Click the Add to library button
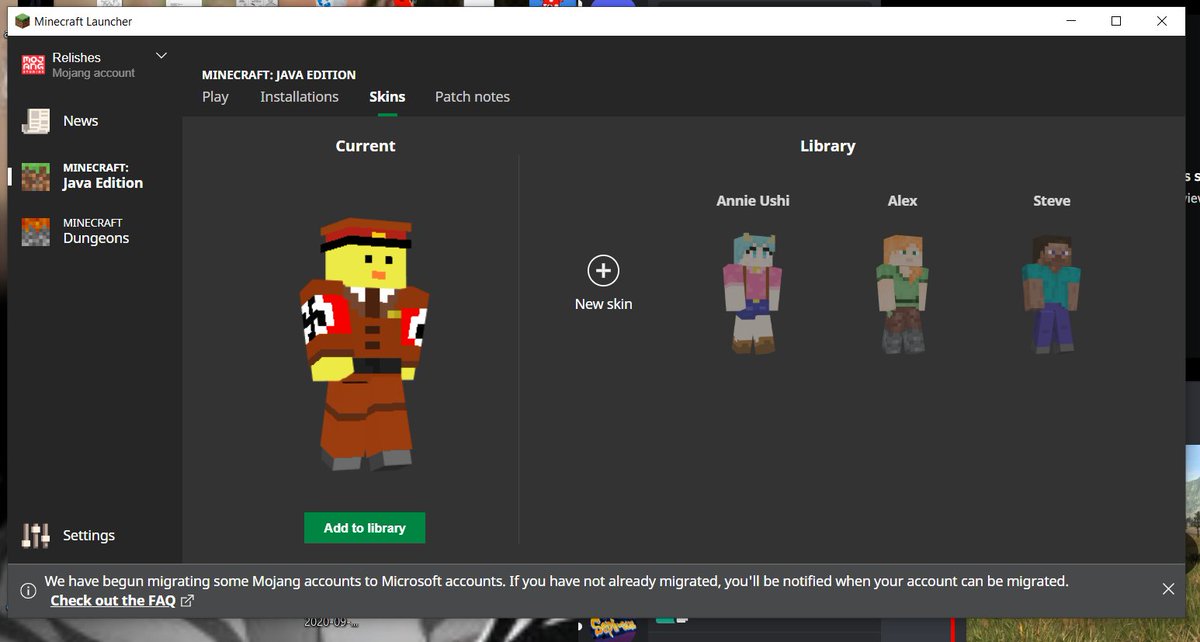This screenshot has height=642, width=1200. (365, 528)
